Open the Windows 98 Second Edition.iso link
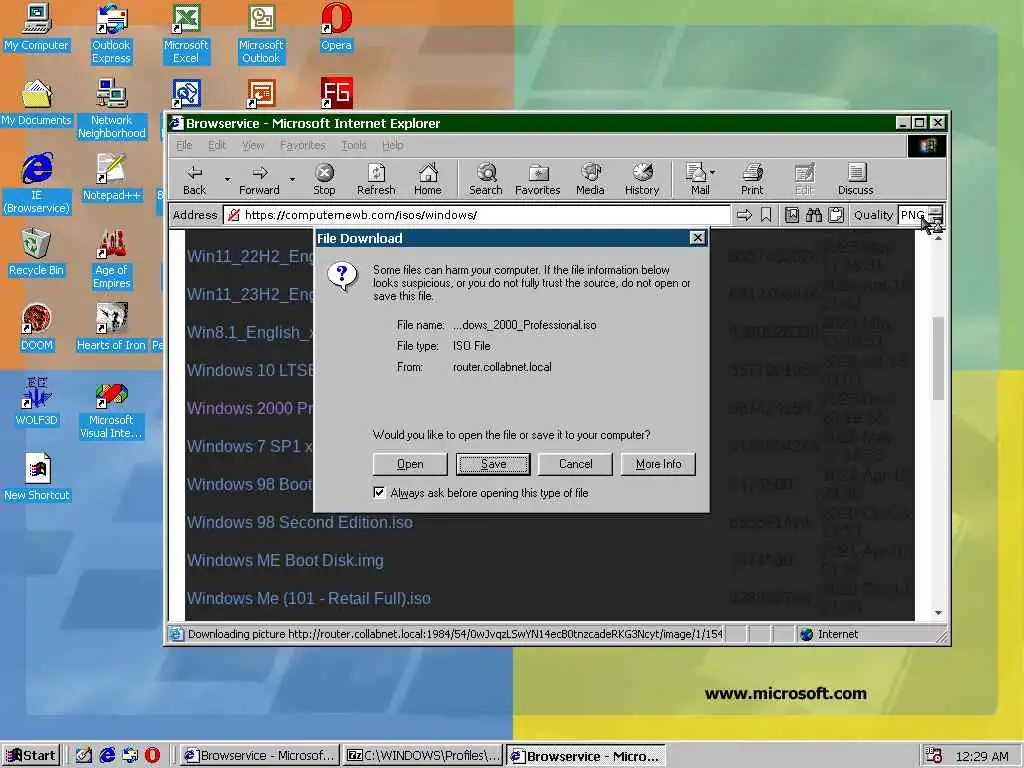 point(300,522)
